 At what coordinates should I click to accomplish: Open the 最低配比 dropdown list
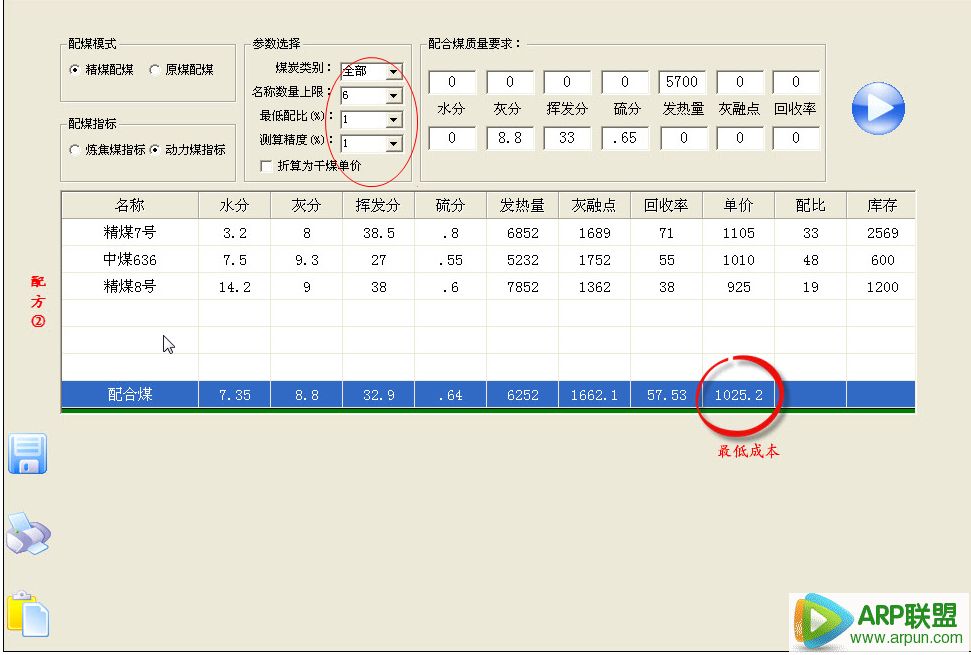tap(394, 120)
